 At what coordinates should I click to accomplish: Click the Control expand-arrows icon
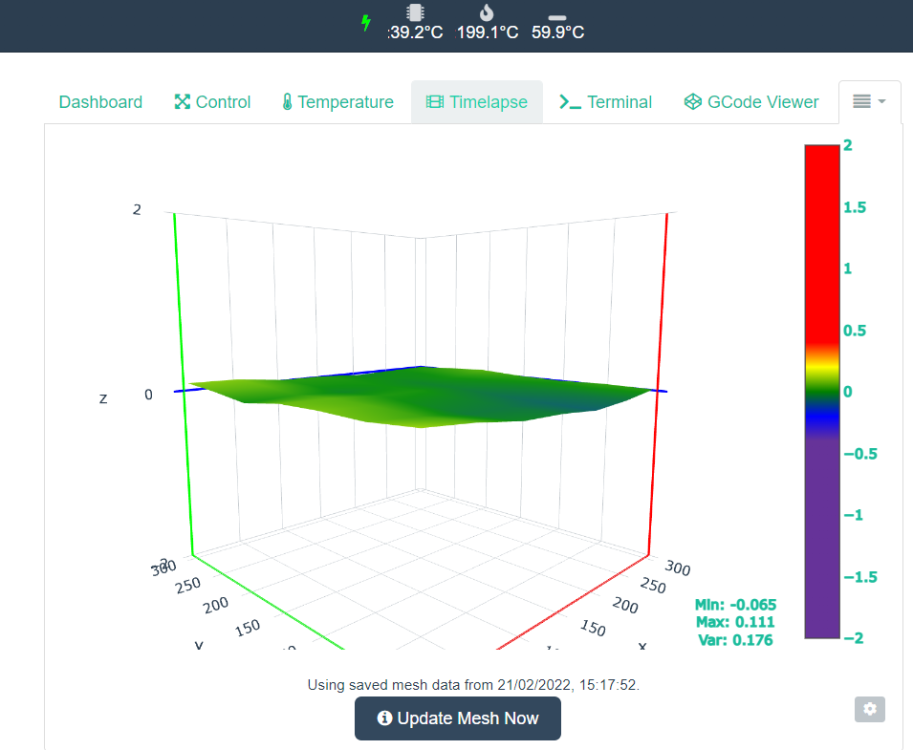[x=182, y=102]
